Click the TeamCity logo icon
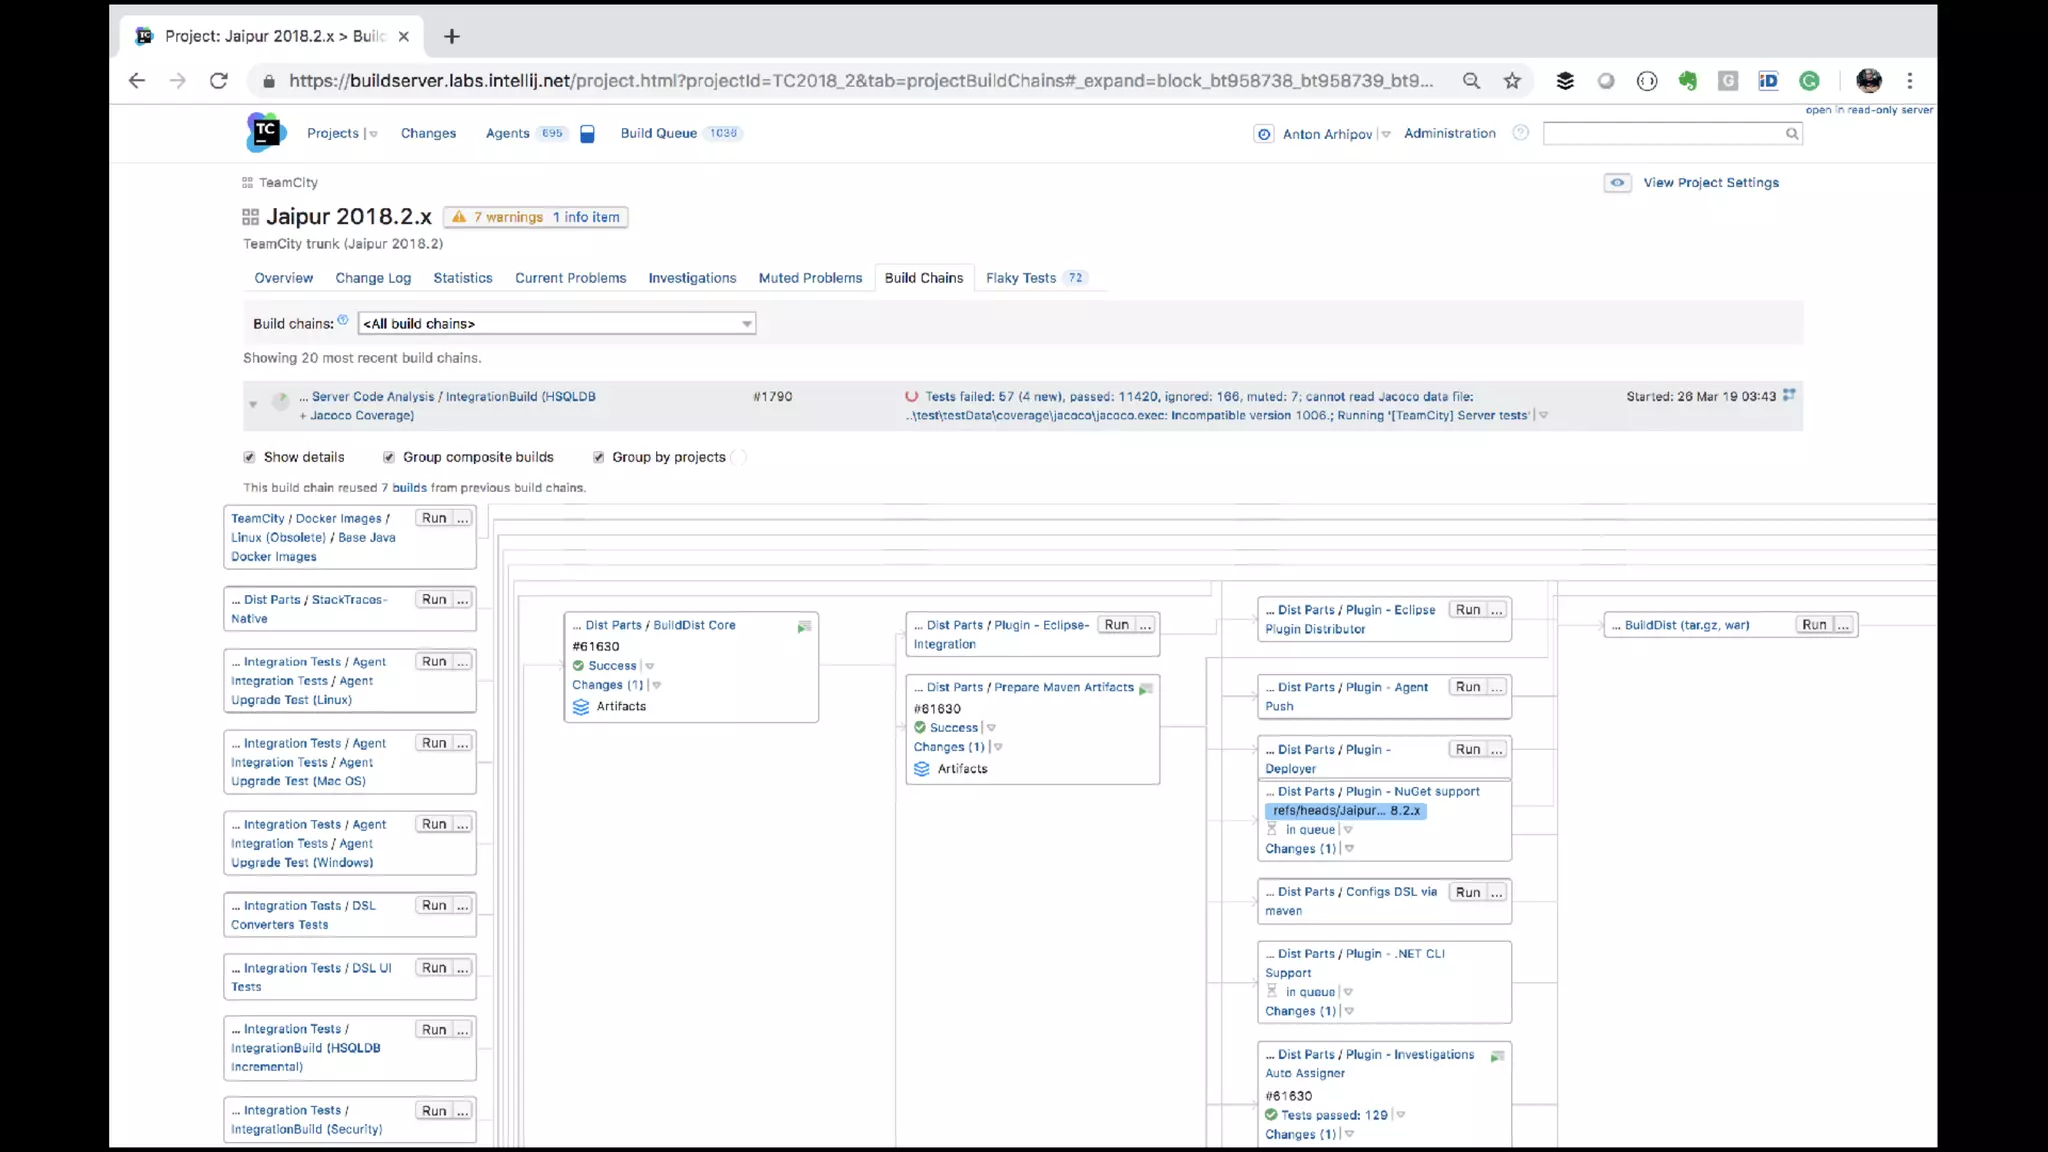This screenshot has width=2048, height=1152. click(x=265, y=132)
